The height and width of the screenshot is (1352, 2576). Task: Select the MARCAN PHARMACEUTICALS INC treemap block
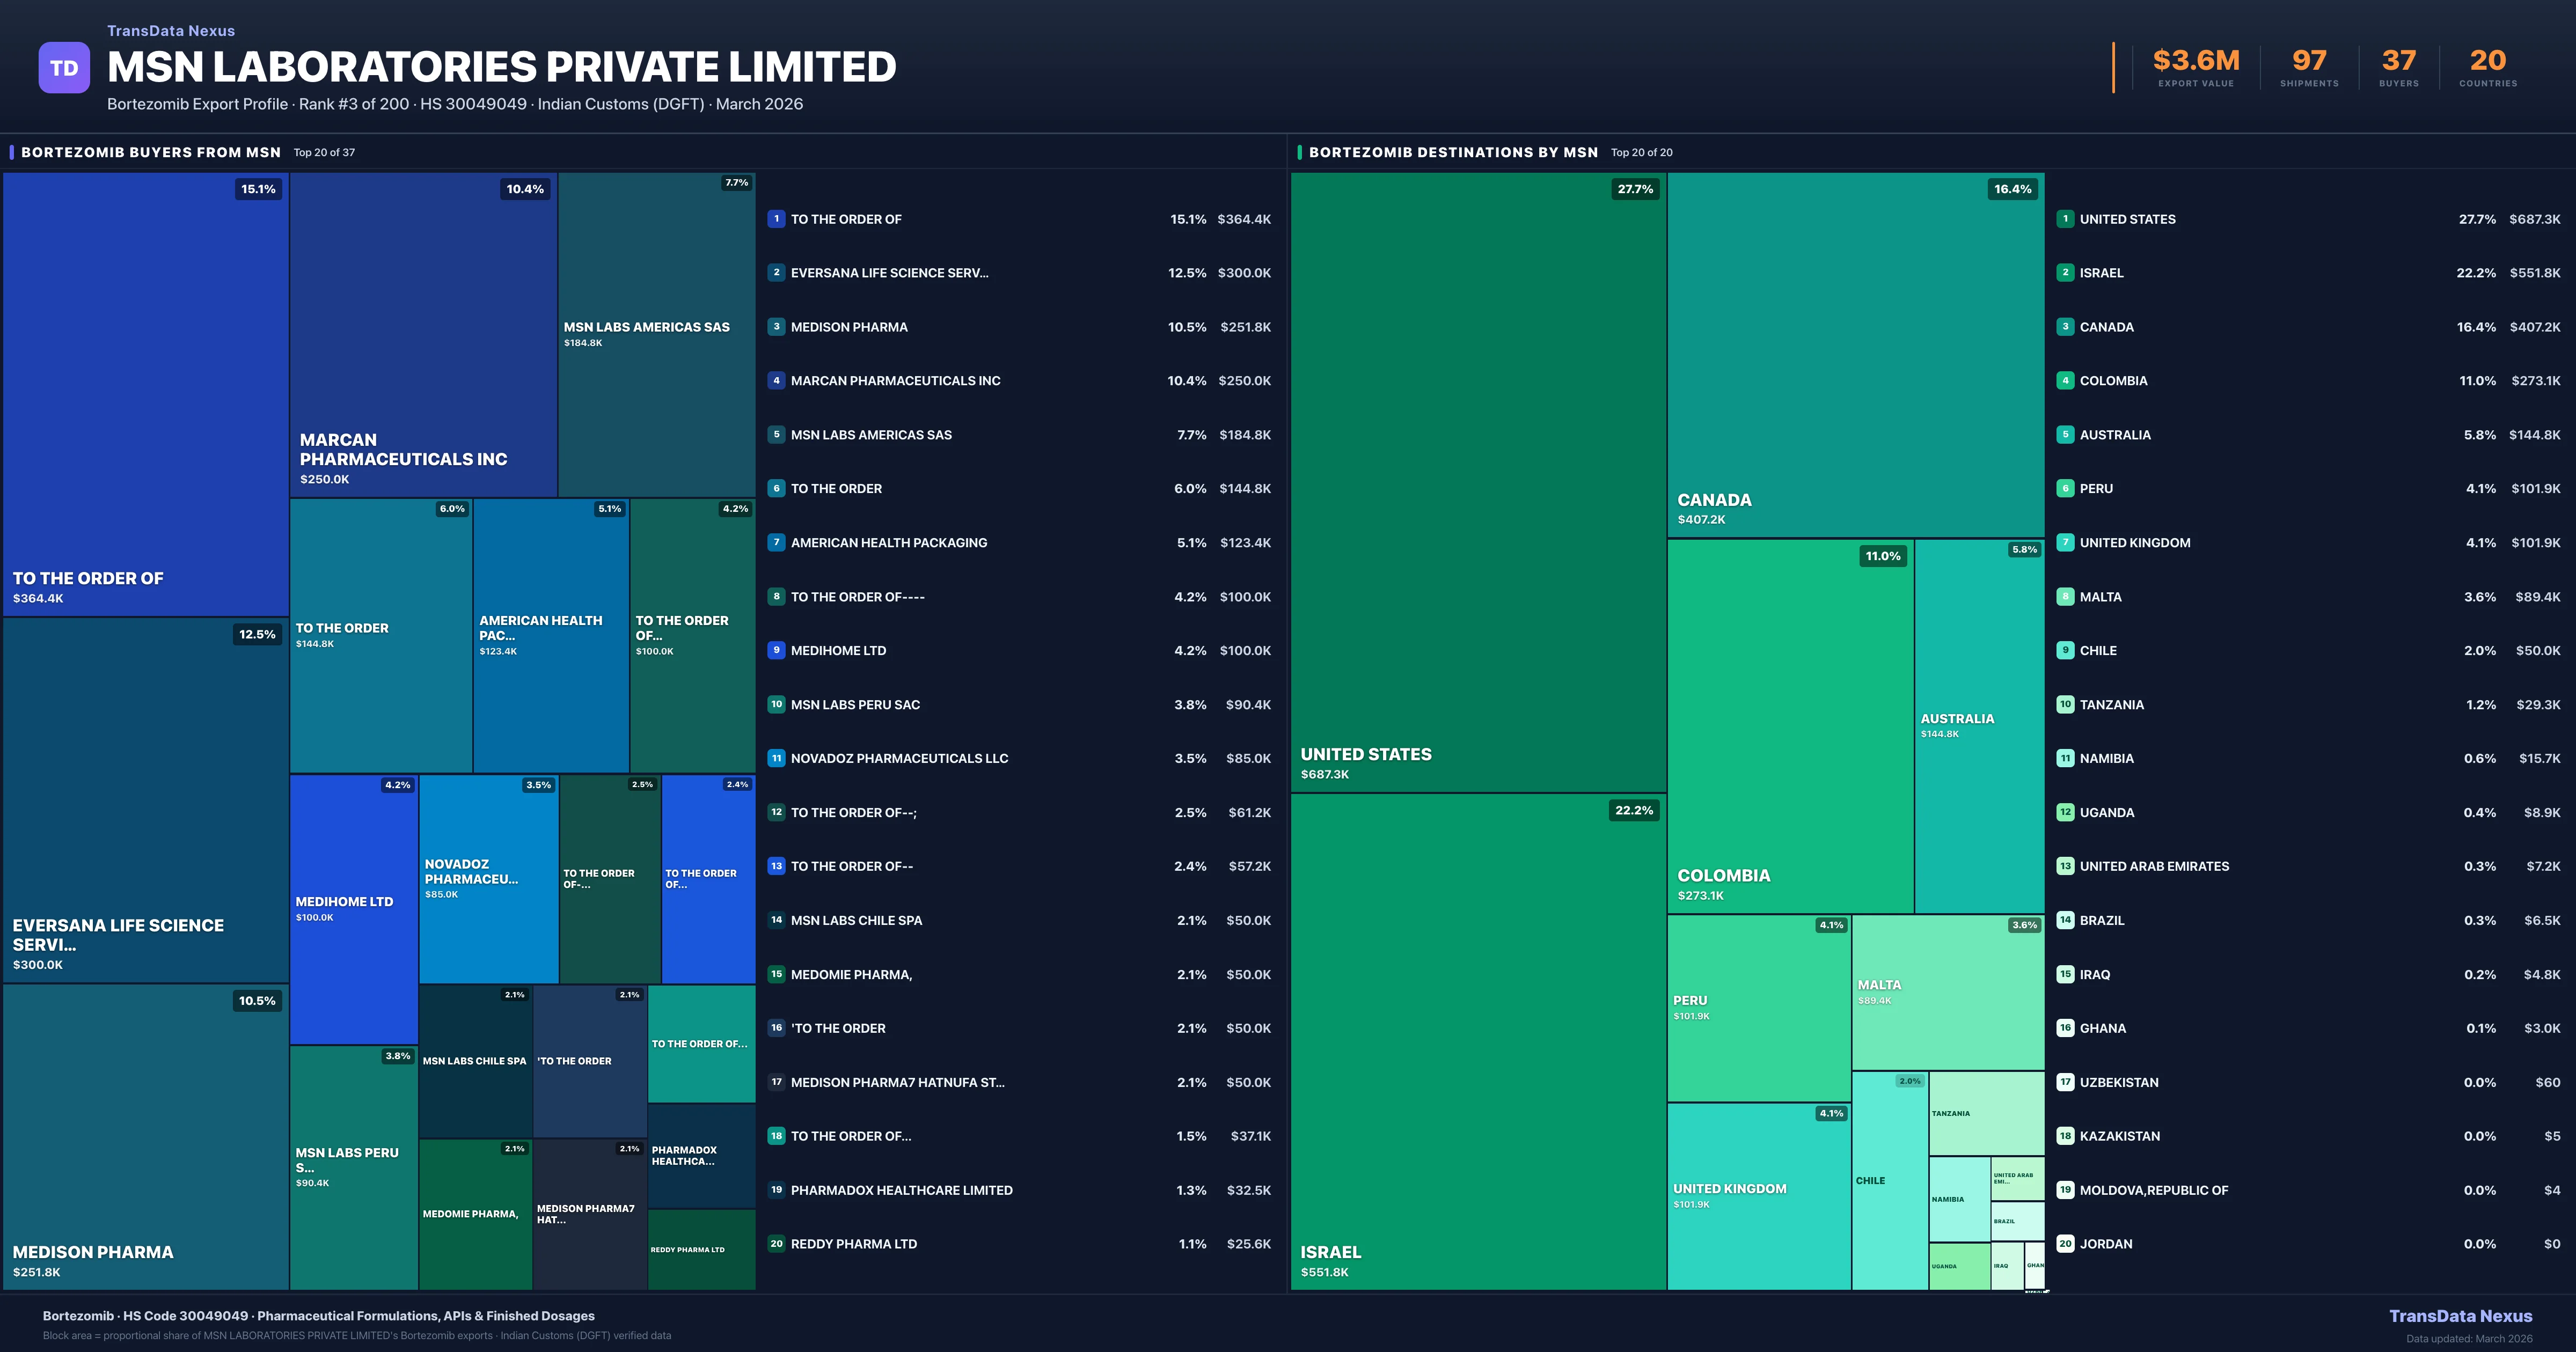point(423,335)
